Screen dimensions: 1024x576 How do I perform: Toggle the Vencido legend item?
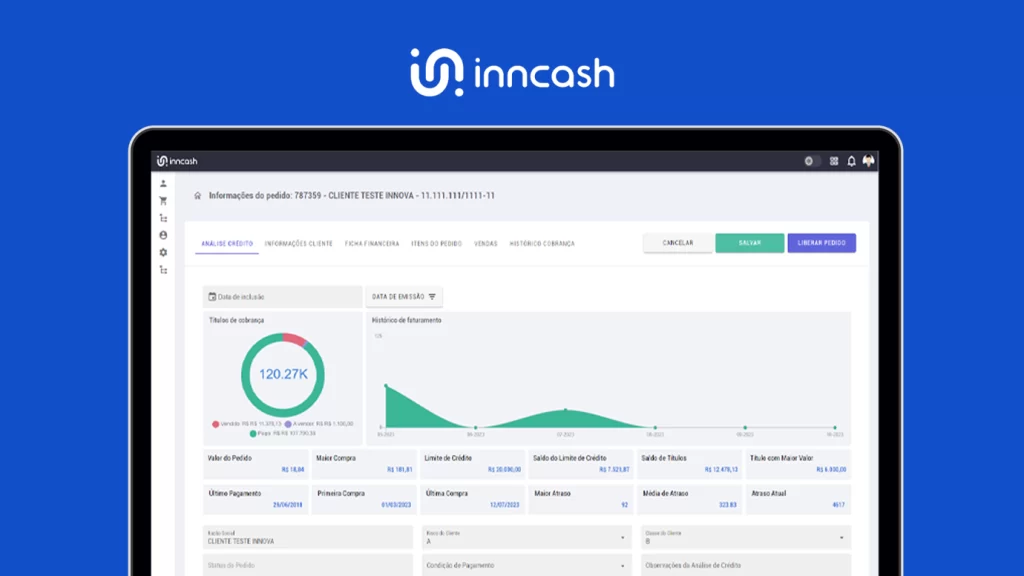point(247,424)
